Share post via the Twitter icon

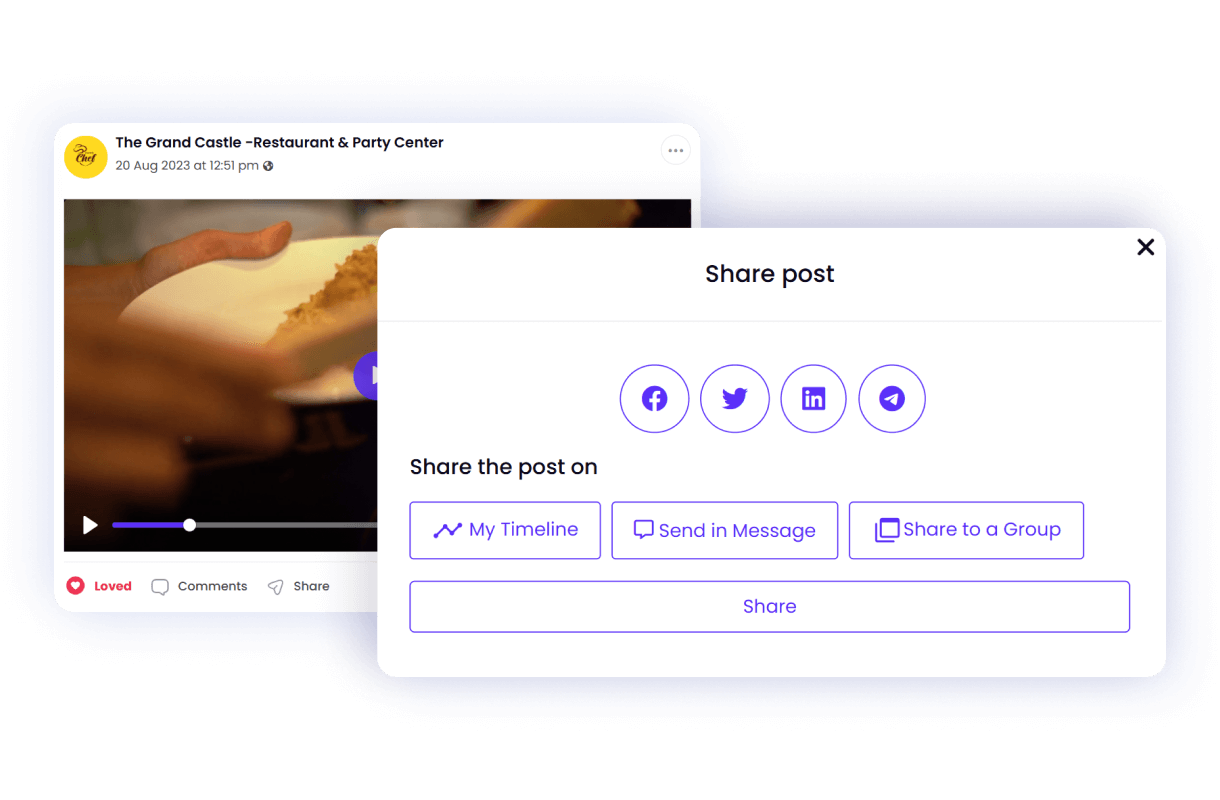(734, 399)
